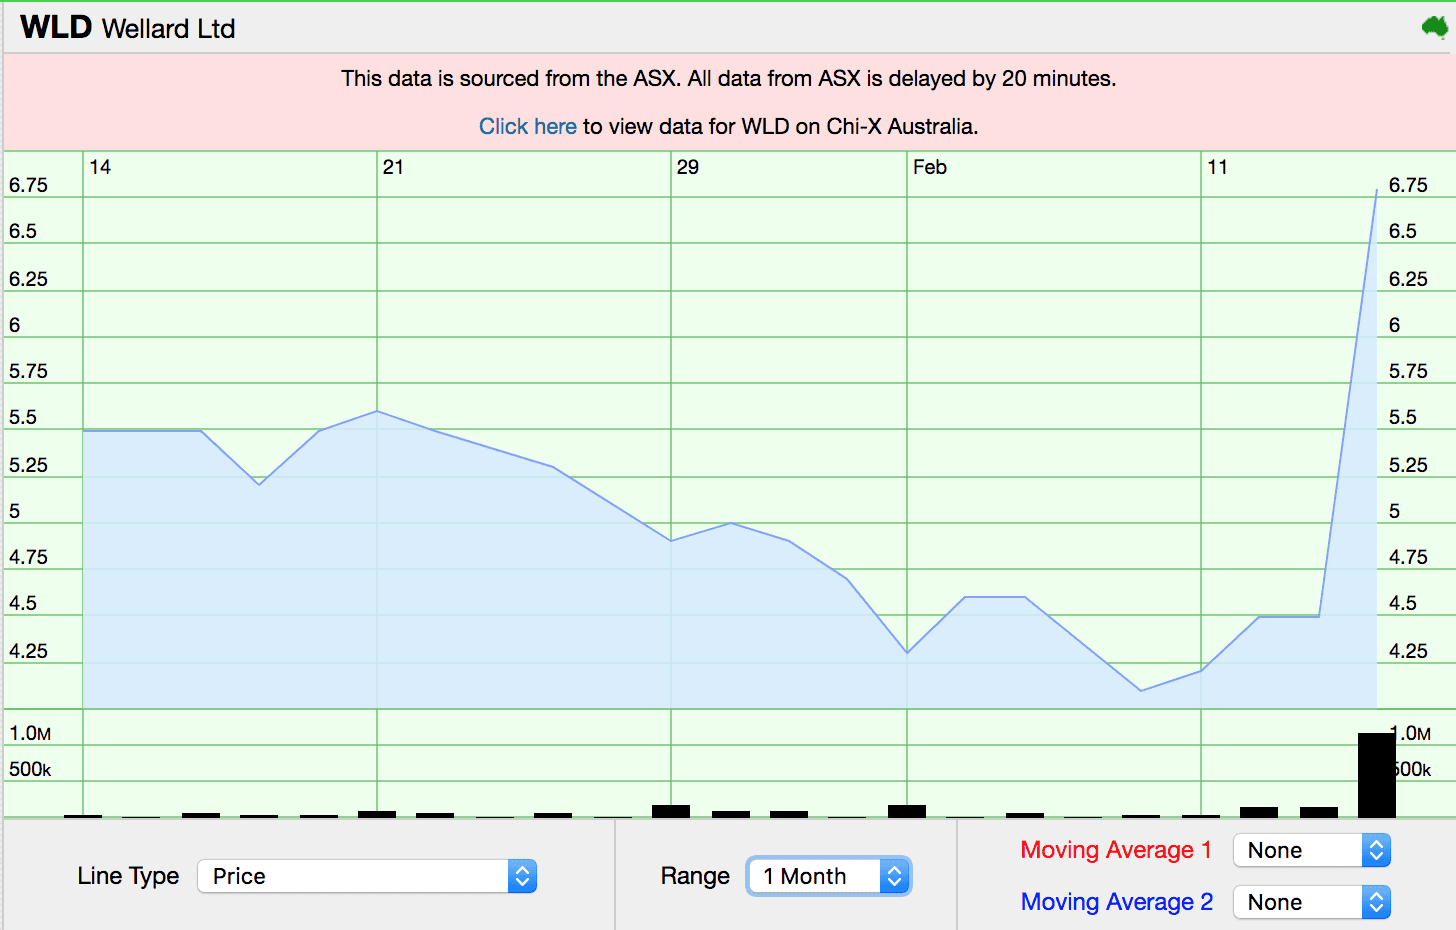Click the 'Line Type' label
The image size is (1456, 930).
click(128, 876)
